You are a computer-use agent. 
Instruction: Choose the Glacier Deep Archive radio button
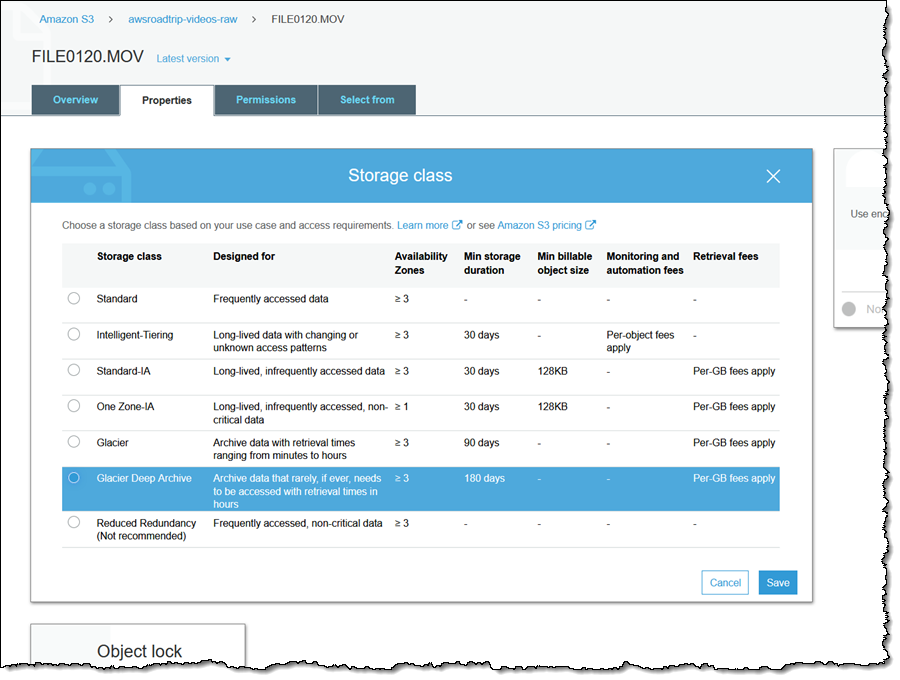point(73,478)
